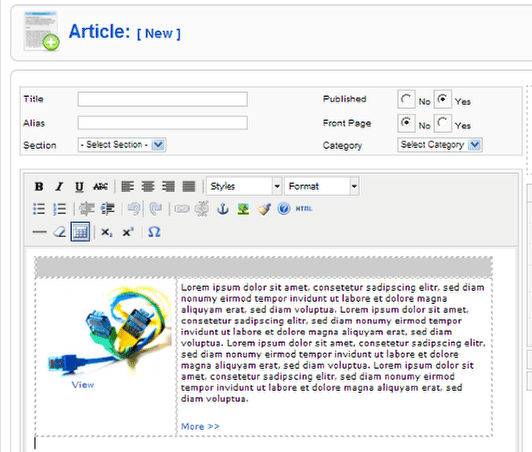Increase indent in editor
Image resolution: width=532 pixels, height=452 pixels.
coord(108,209)
